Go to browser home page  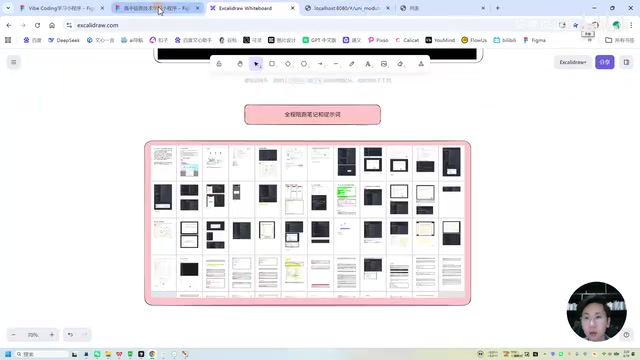coord(52,25)
